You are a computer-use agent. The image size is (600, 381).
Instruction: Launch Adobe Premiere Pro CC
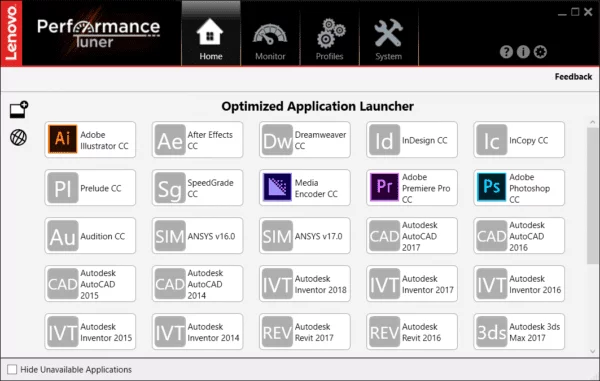(x=412, y=188)
